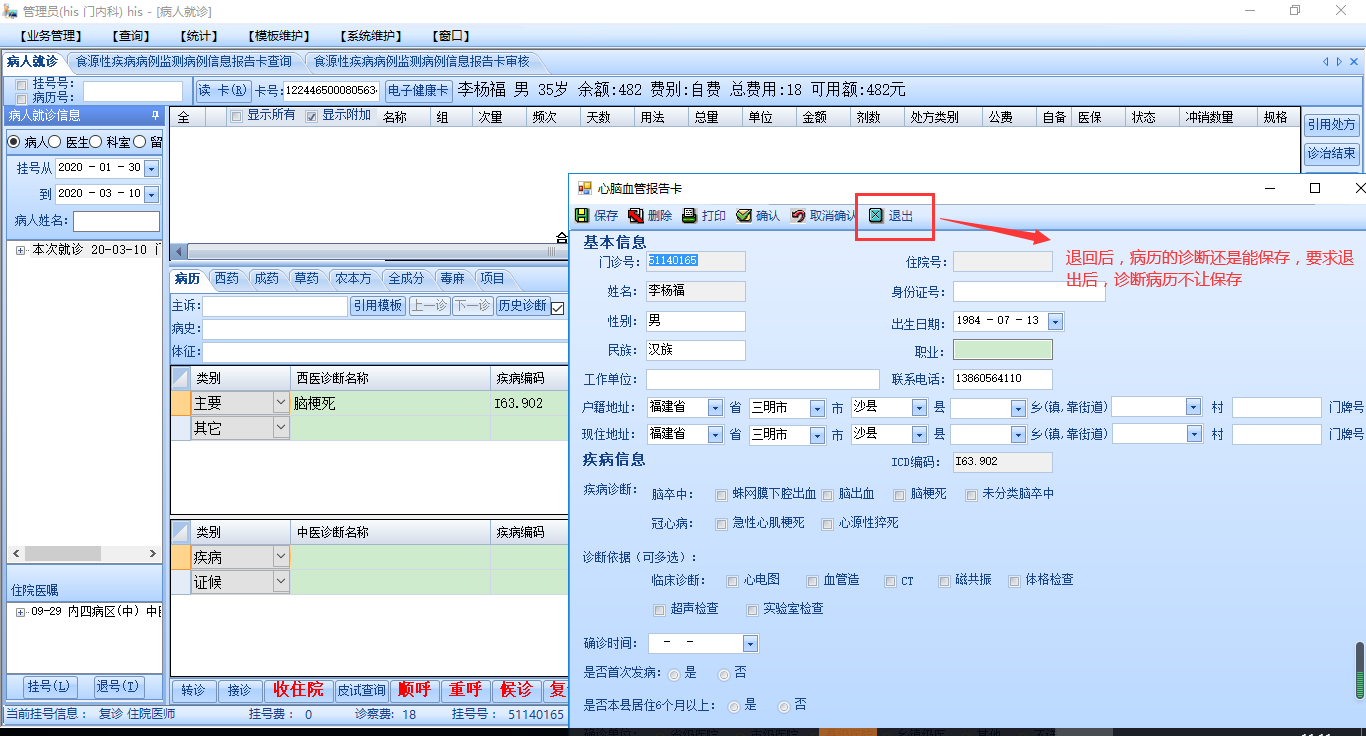The height and width of the screenshot is (736, 1366).
Task: Save the 心脑血管报告卡 with 保存
Action: [x=597, y=215]
